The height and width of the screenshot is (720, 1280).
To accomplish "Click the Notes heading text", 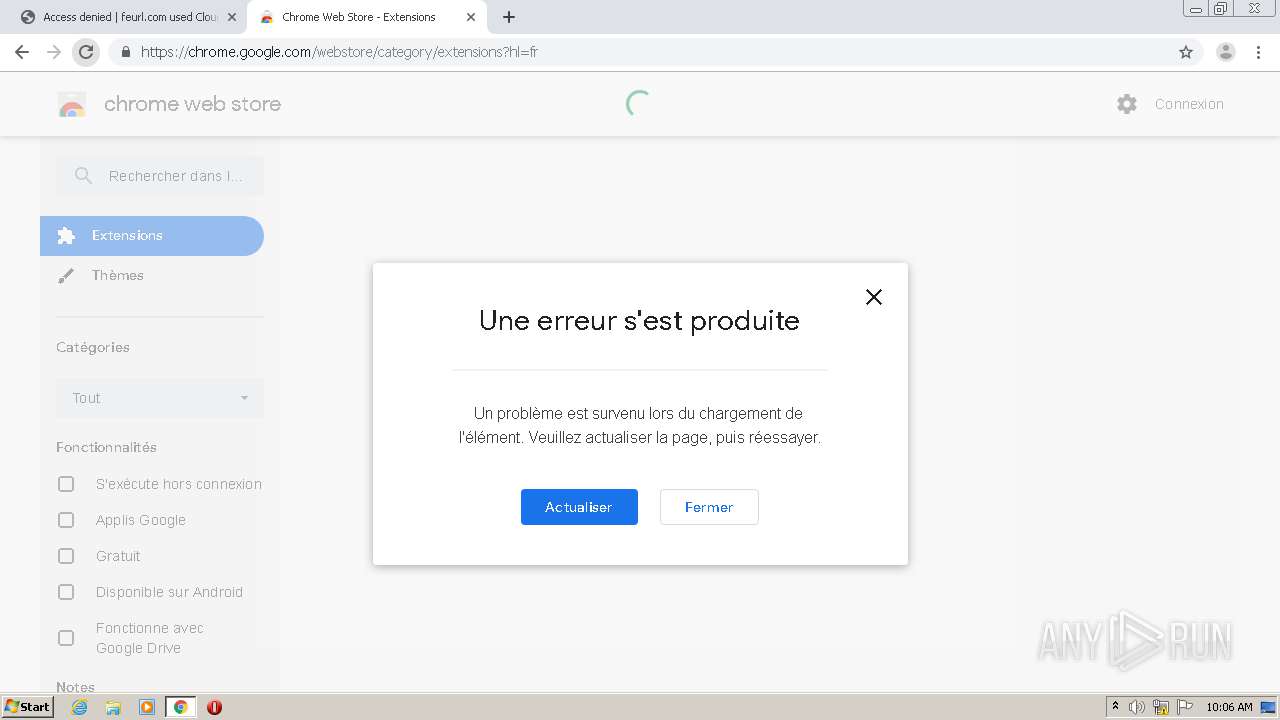I will [x=75, y=687].
